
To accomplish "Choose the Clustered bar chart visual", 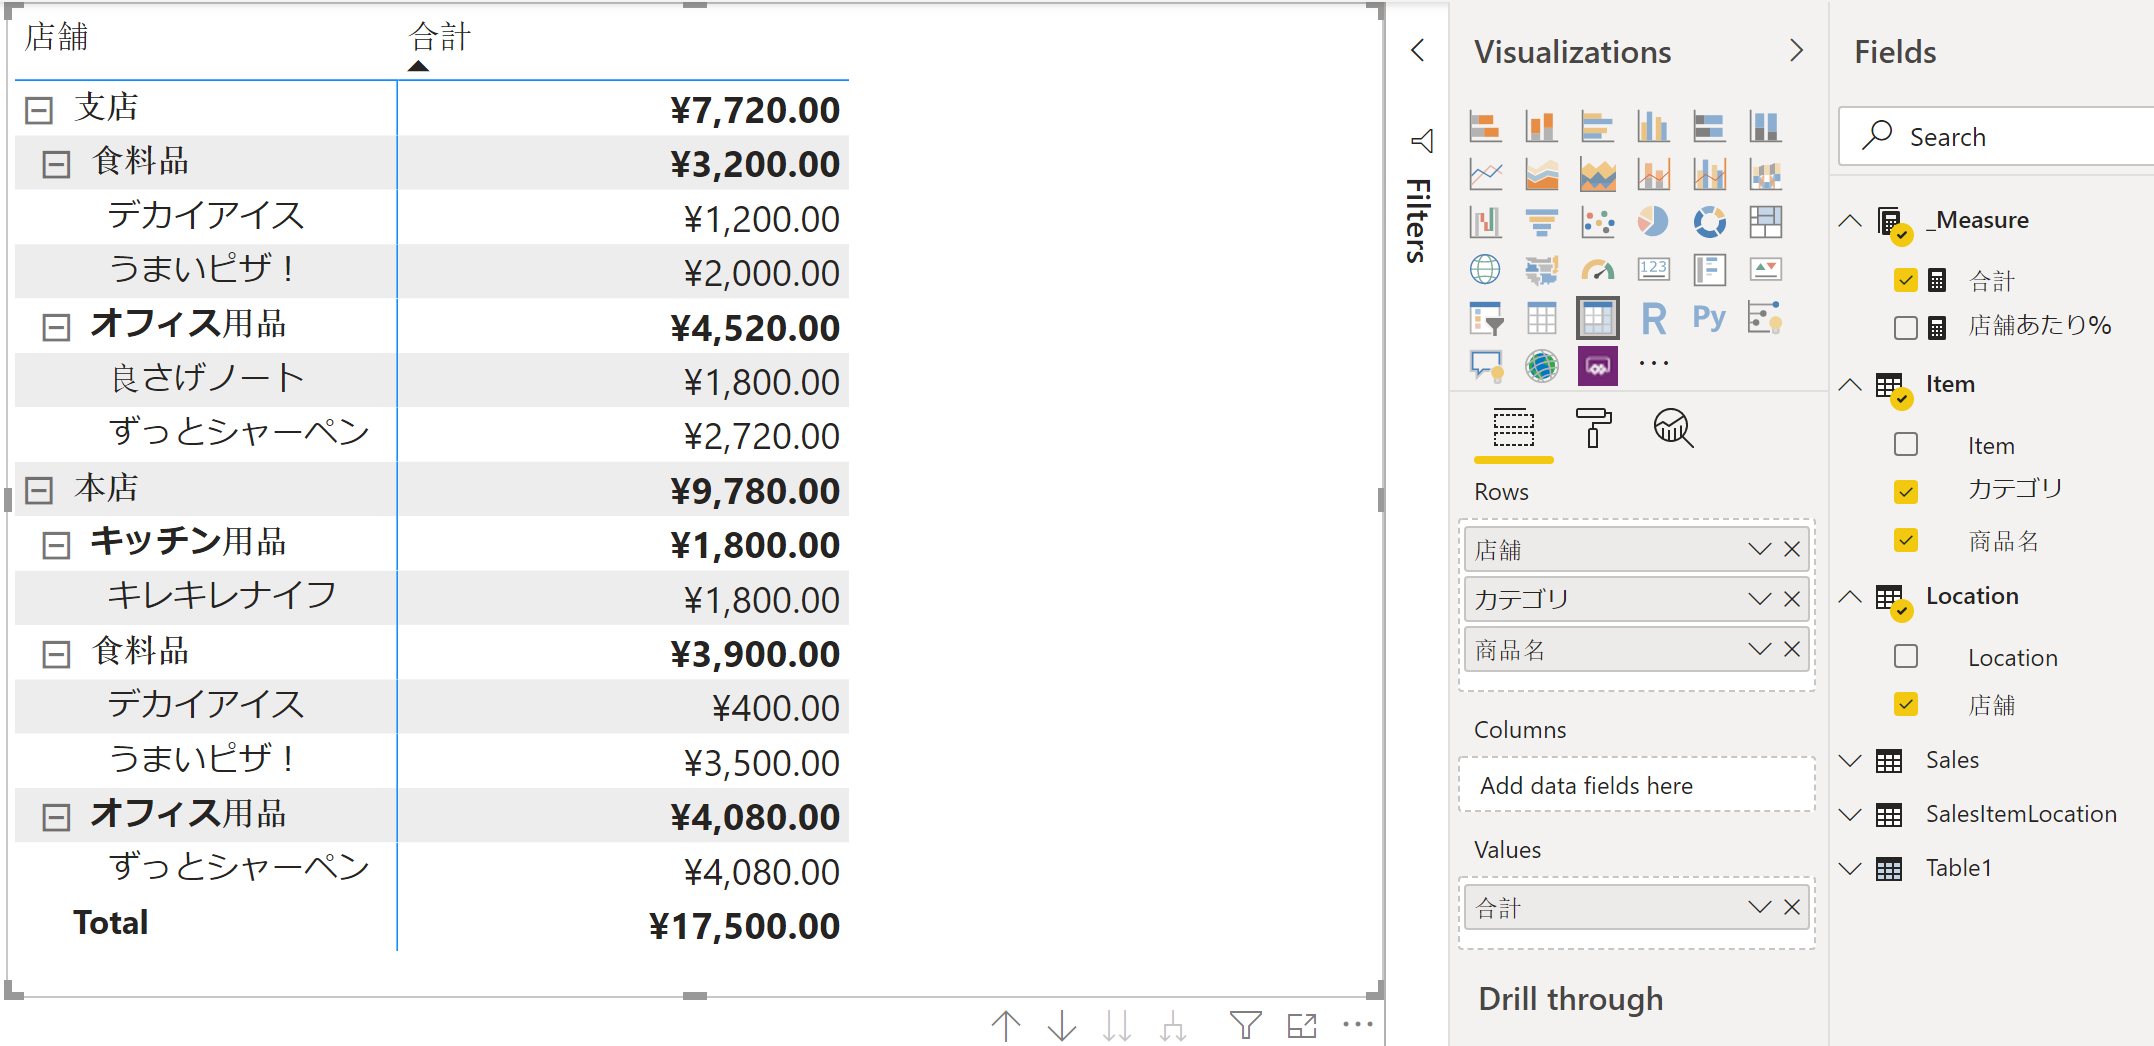I will 1597,127.
